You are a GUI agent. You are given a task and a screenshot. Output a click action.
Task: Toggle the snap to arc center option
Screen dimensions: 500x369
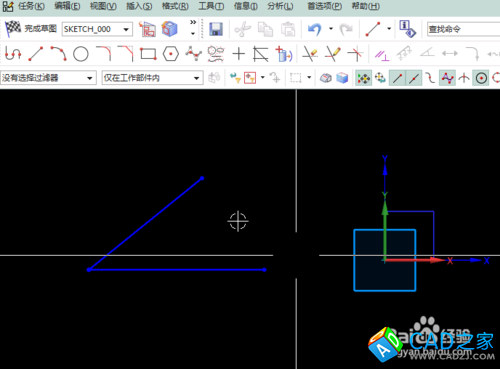(481, 78)
